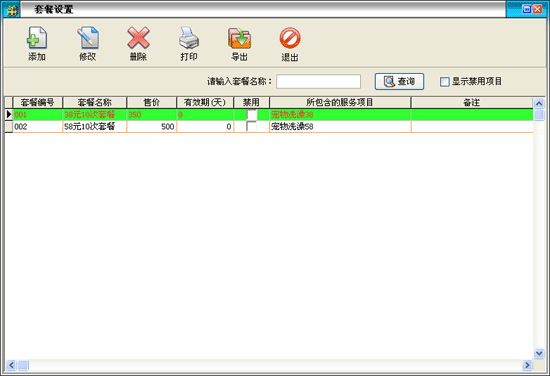Viewport: 550px width, 376px height.
Task: Export data via 导出 icon
Action: point(239,38)
